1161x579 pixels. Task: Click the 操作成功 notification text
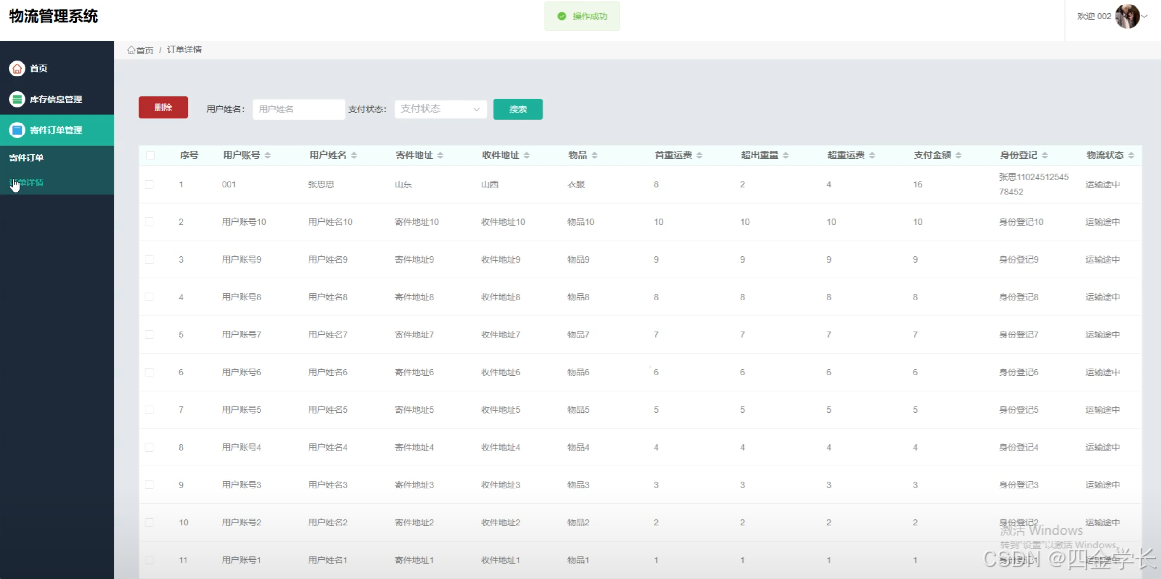pos(589,16)
